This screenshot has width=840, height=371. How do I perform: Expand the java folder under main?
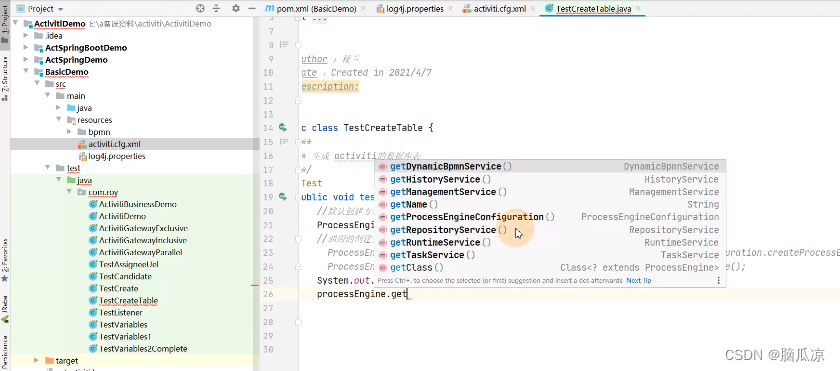point(58,108)
